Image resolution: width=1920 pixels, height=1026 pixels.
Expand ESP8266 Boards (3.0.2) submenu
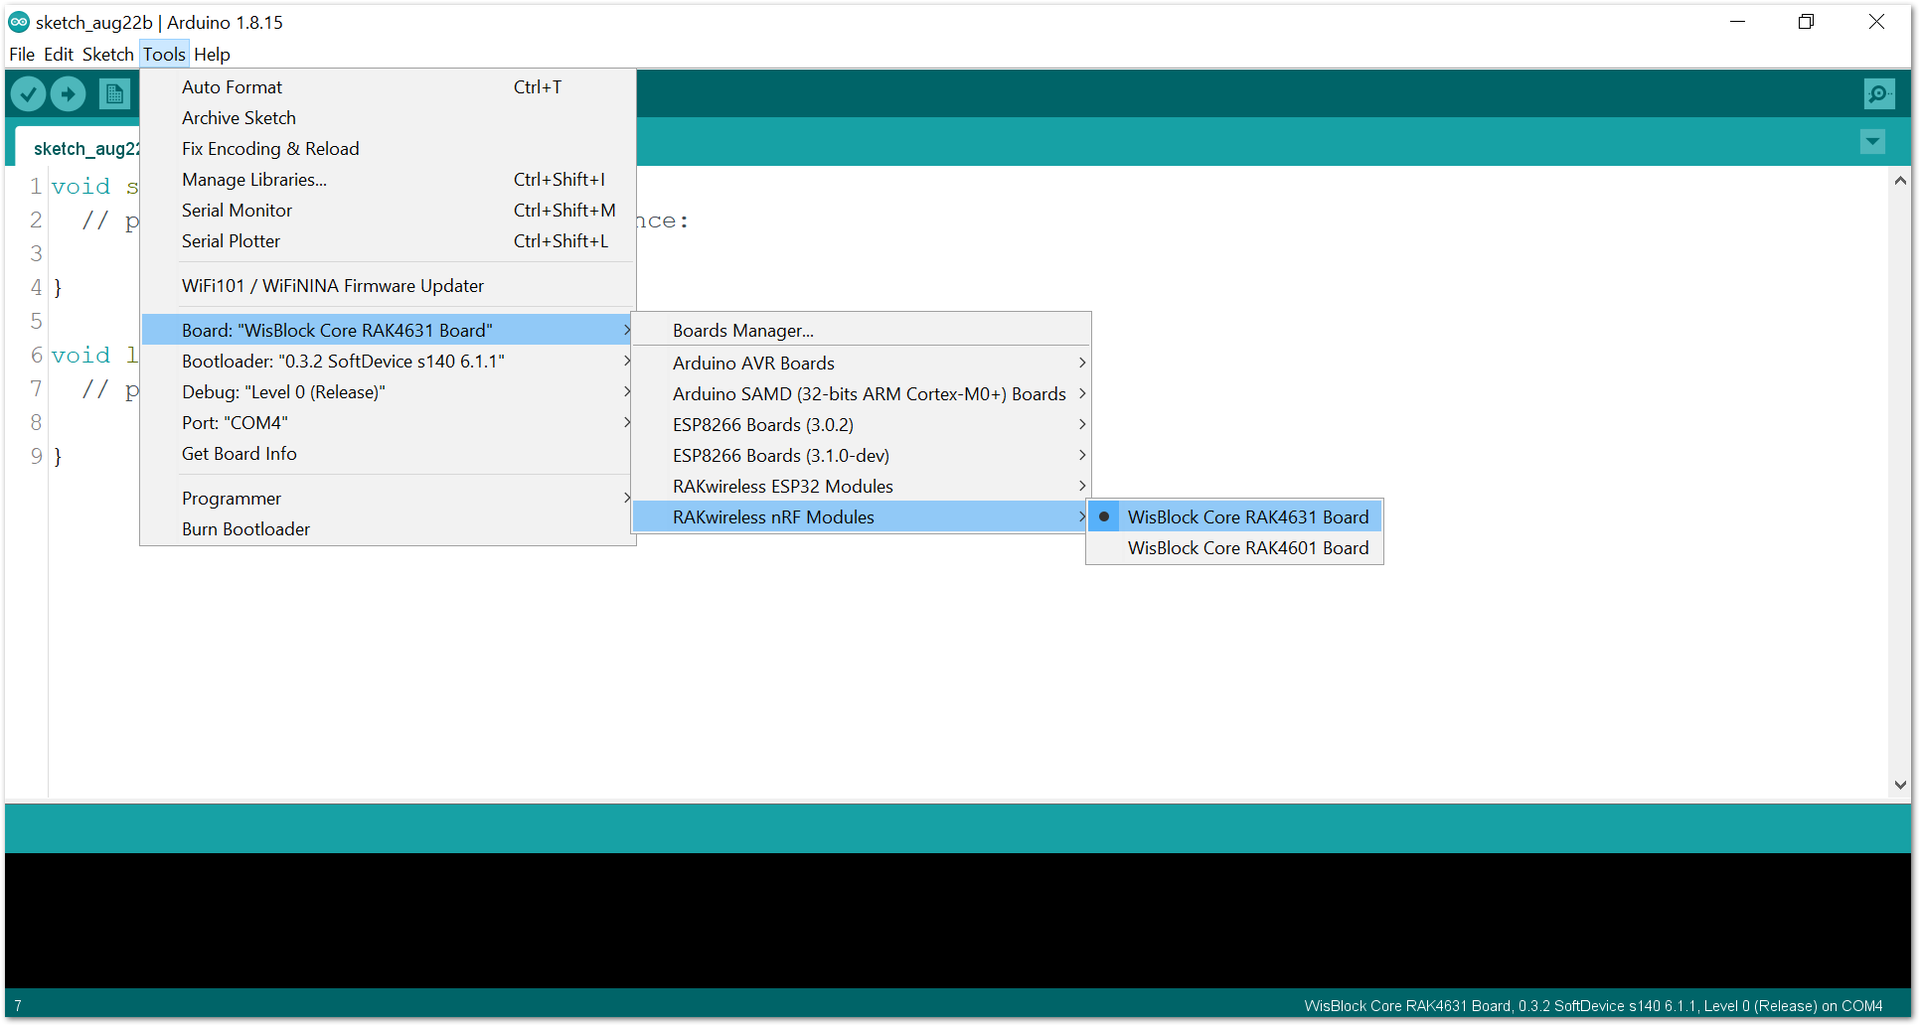[x=861, y=425]
